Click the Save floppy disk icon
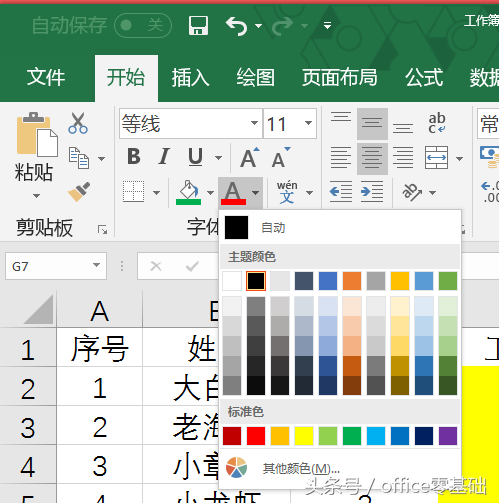This screenshot has width=499, height=503. (x=198, y=25)
